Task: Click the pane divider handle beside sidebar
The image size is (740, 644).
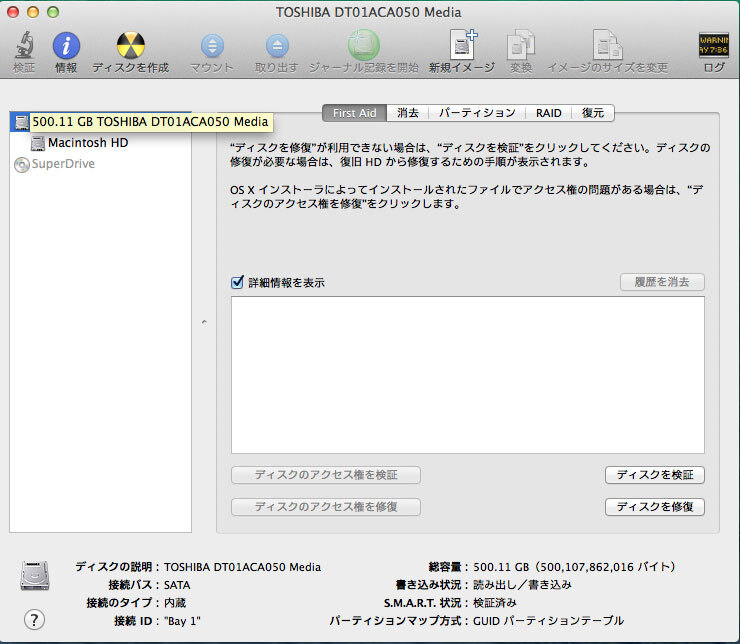Action: coord(204,322)
